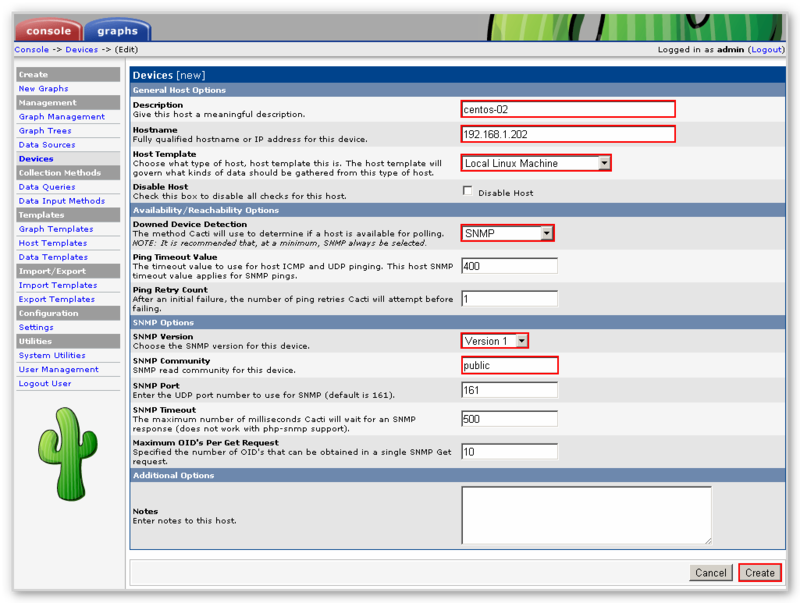The height and width of the screenshot is (603, 800).
Task: Open the Host Template dropdown
Action: click(536, 163)
